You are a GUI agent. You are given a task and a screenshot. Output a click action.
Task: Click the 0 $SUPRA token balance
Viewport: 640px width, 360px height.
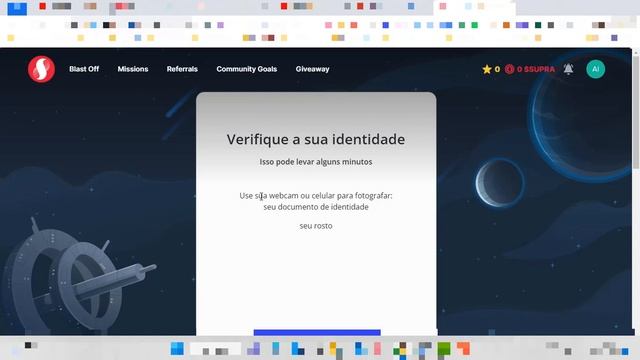[530, 69]
